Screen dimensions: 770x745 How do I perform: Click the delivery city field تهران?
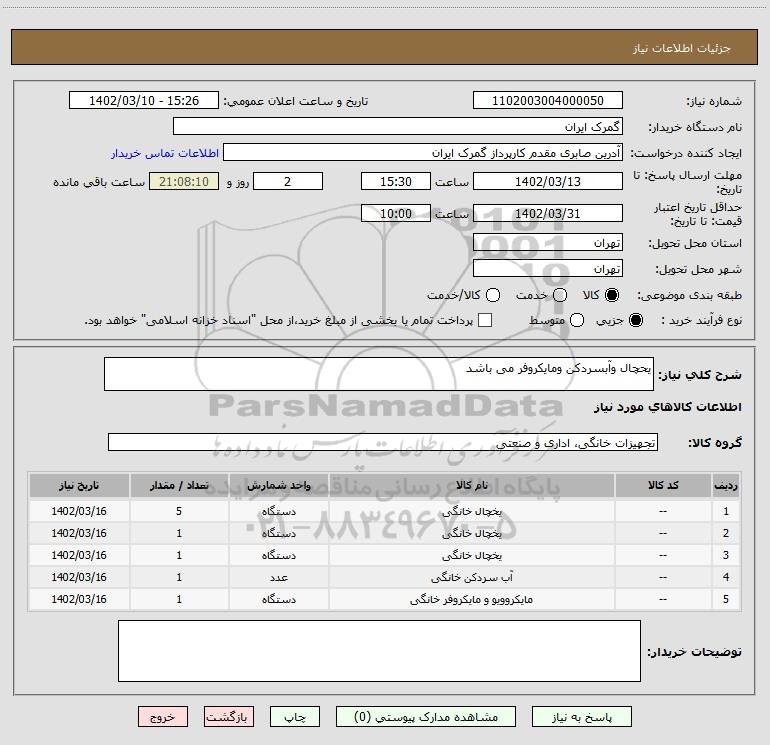548,269
